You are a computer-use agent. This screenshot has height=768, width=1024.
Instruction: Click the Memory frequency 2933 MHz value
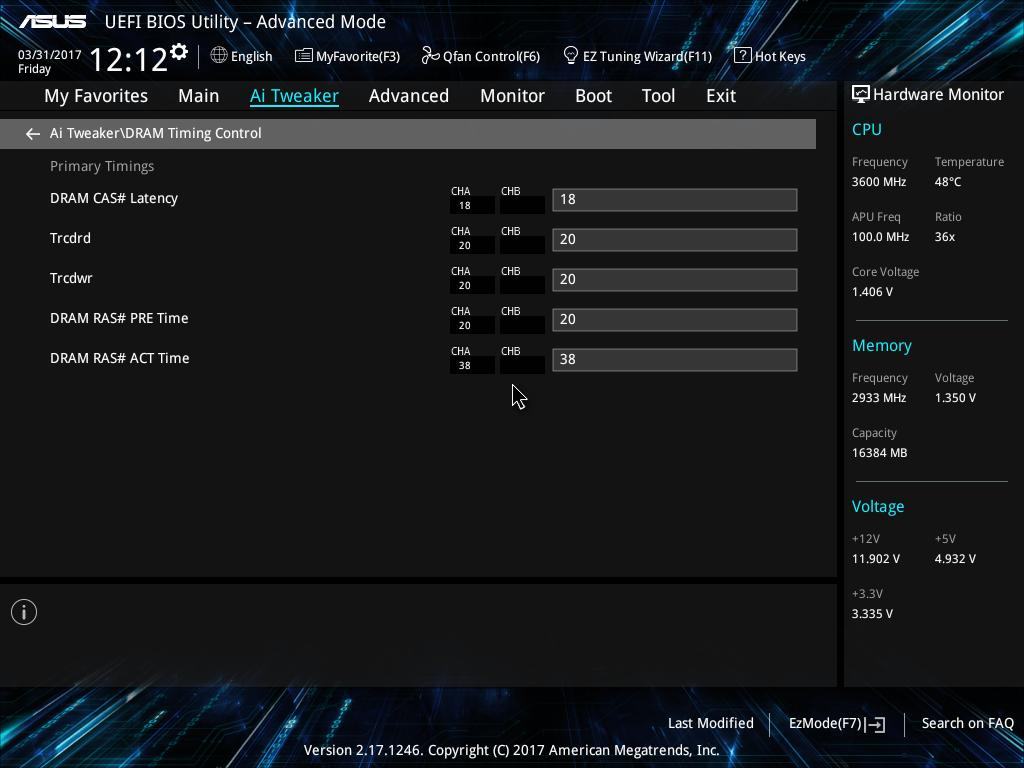coord(878,398)
